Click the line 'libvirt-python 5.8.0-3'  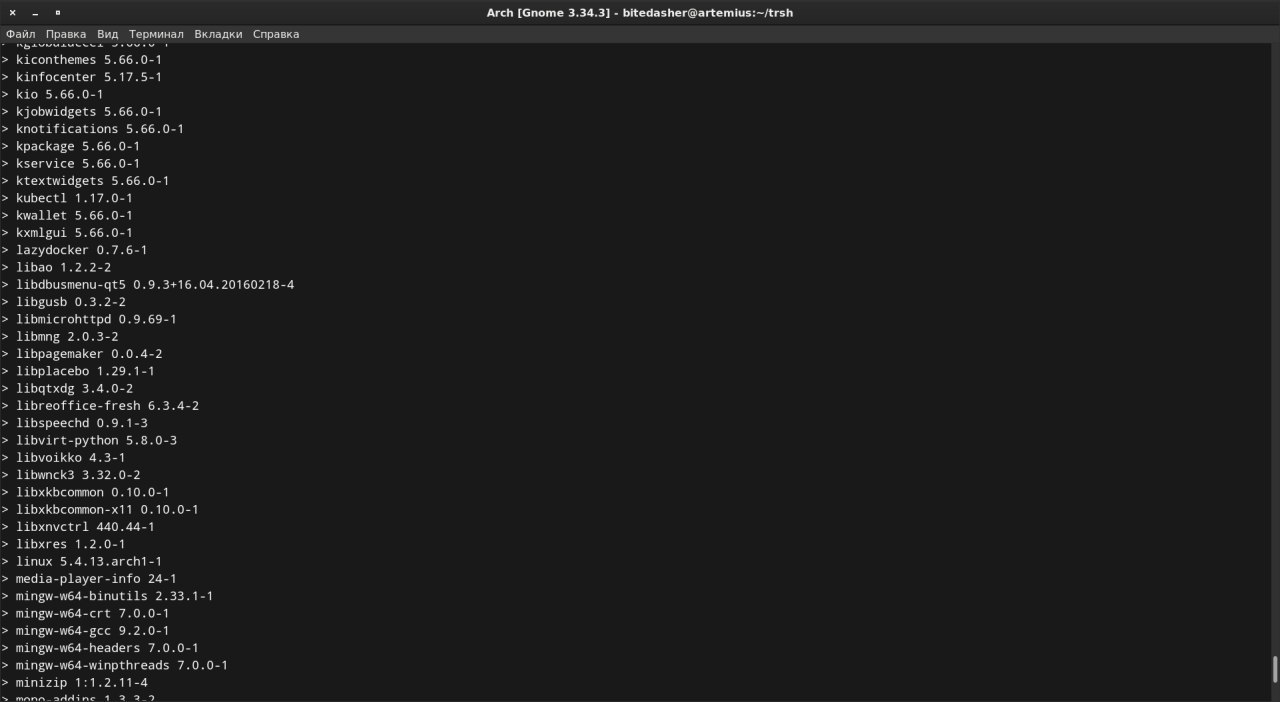tap(96, 440)
